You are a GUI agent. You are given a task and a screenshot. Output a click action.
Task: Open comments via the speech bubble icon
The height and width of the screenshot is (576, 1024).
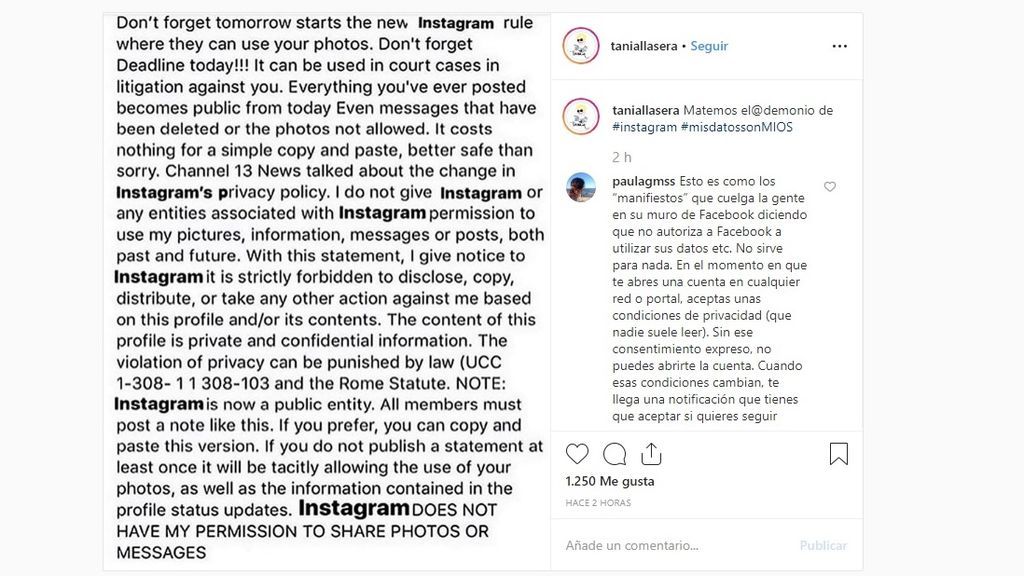(x=615, y=454)
